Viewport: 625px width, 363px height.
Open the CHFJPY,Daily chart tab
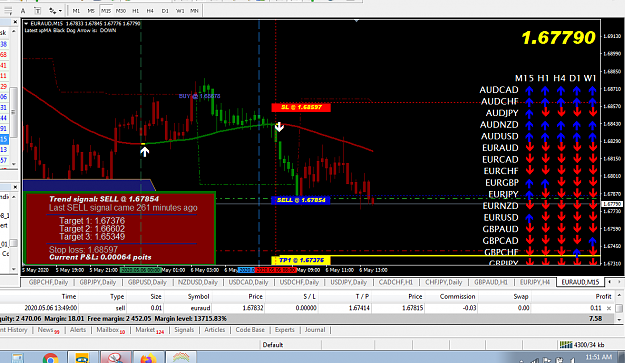tap(443, 282)
